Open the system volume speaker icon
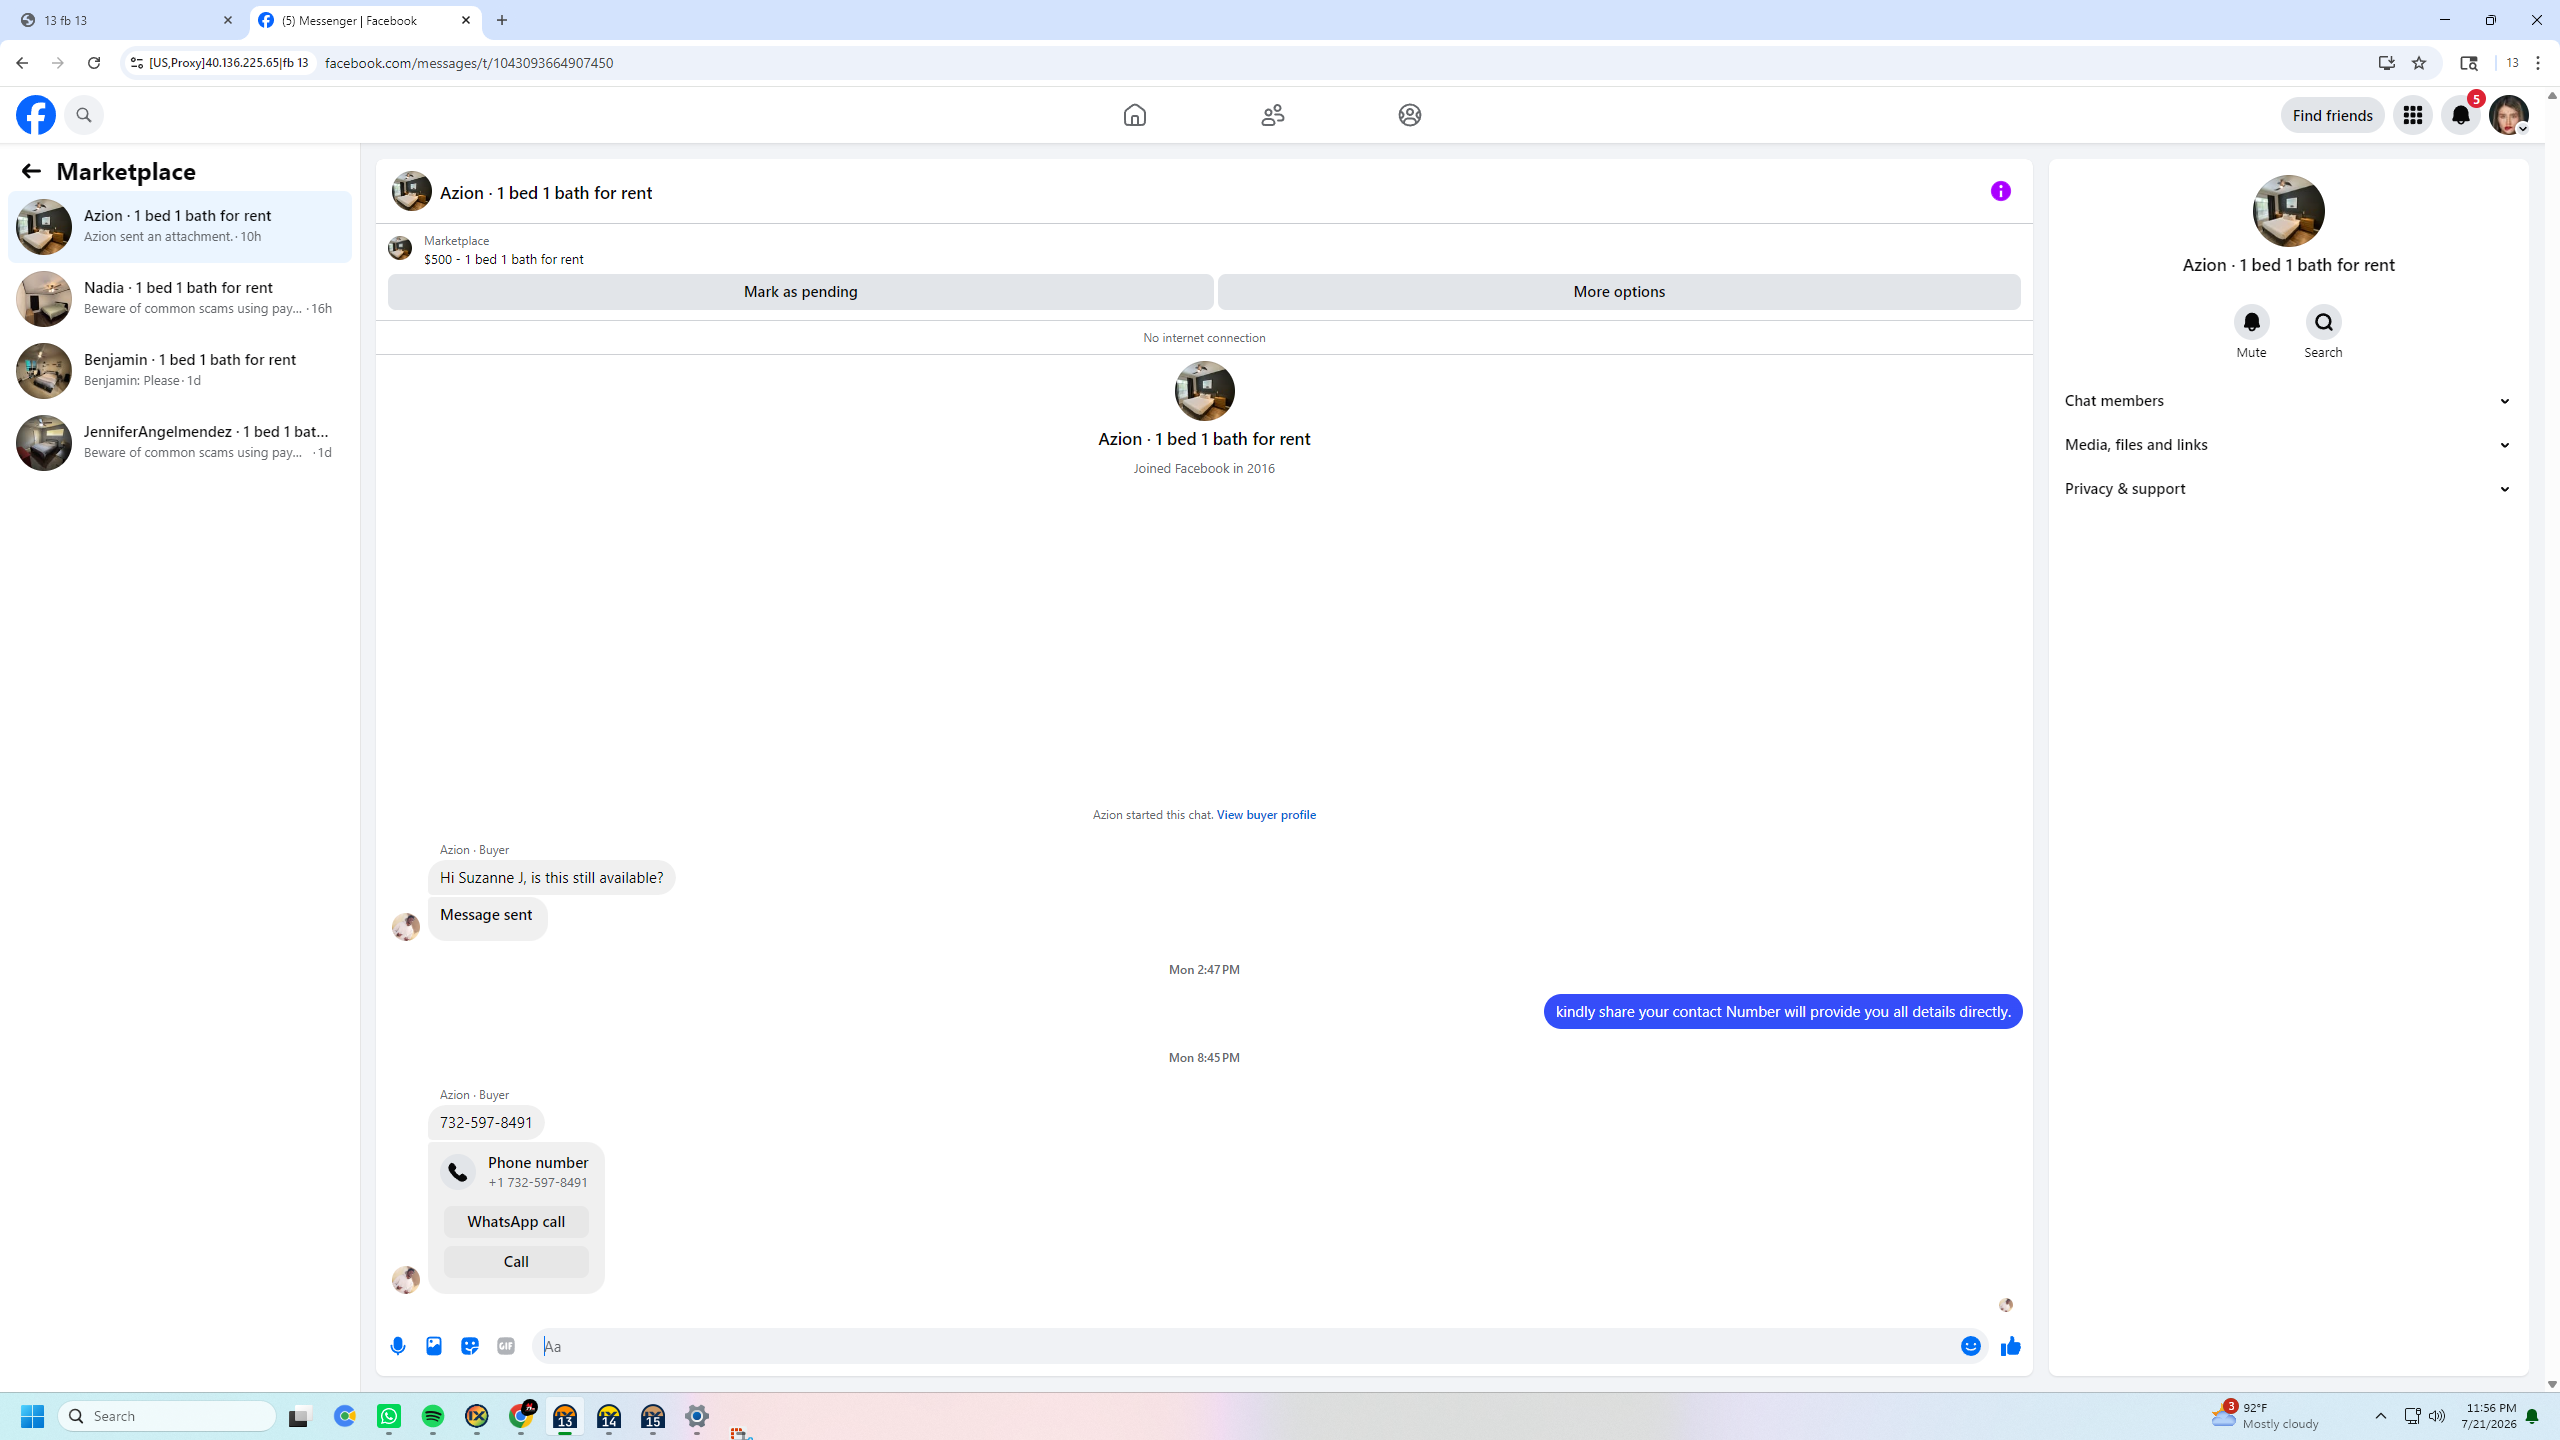The height and width of the screenshot is (1440, 2560). tap(2437, 1416)
